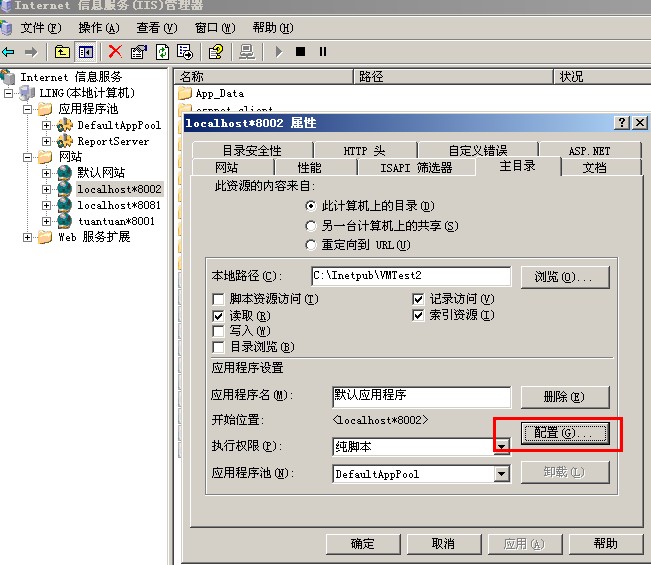This screenshot has width=651, height=565.
Task: Collapse the 网站 tree node
Action: (27, 157)
